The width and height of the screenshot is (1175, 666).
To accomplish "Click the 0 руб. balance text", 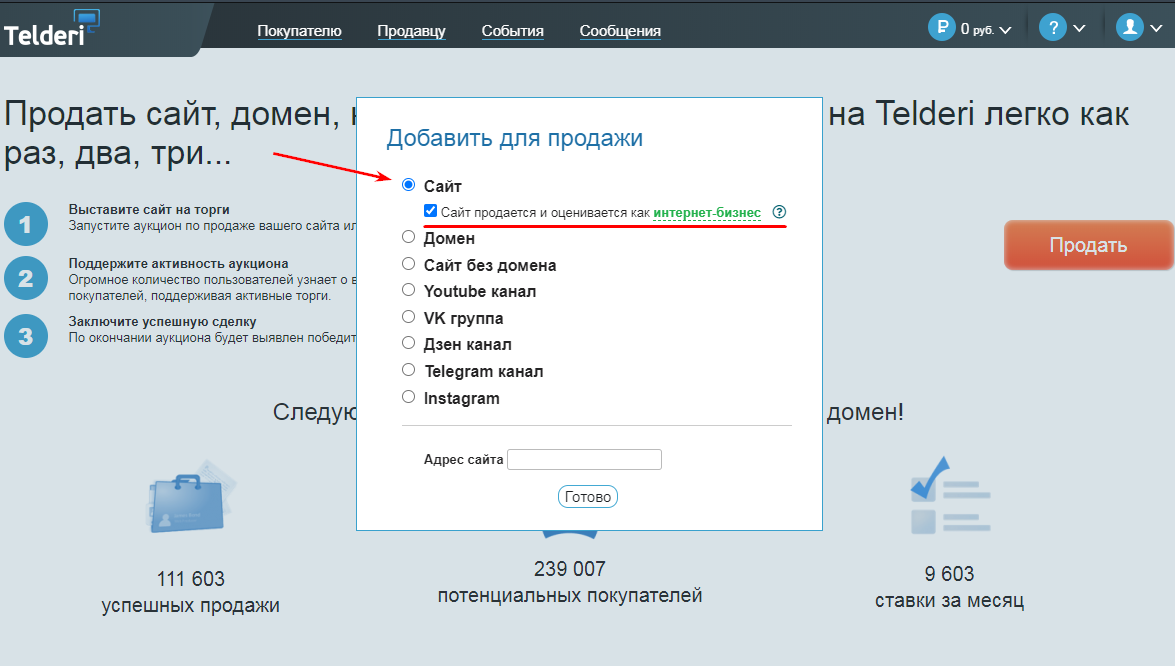I will coord(977,29).
